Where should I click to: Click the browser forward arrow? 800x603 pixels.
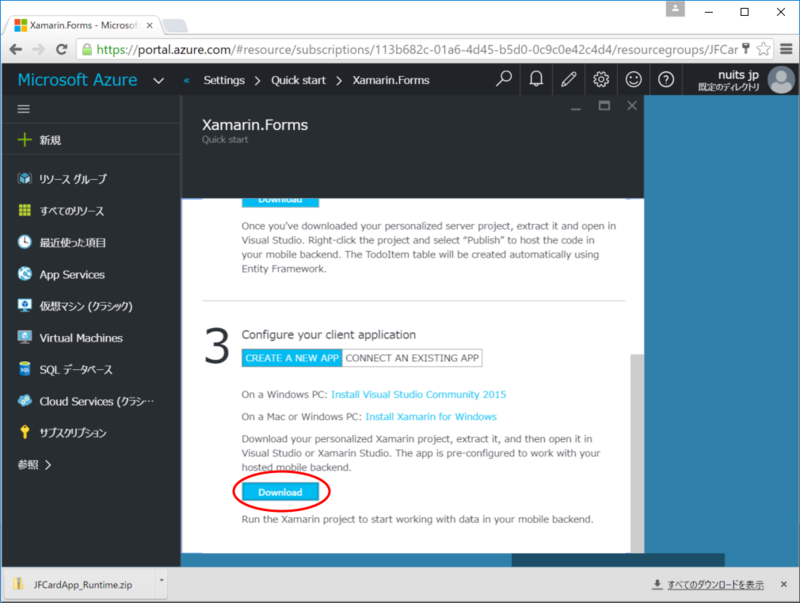(x=38, y=49)
